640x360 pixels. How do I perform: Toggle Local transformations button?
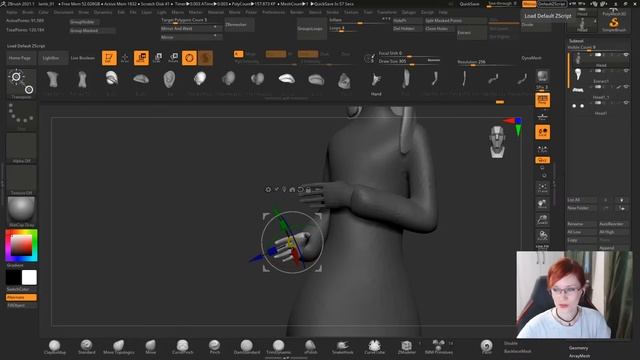[542, 132]
